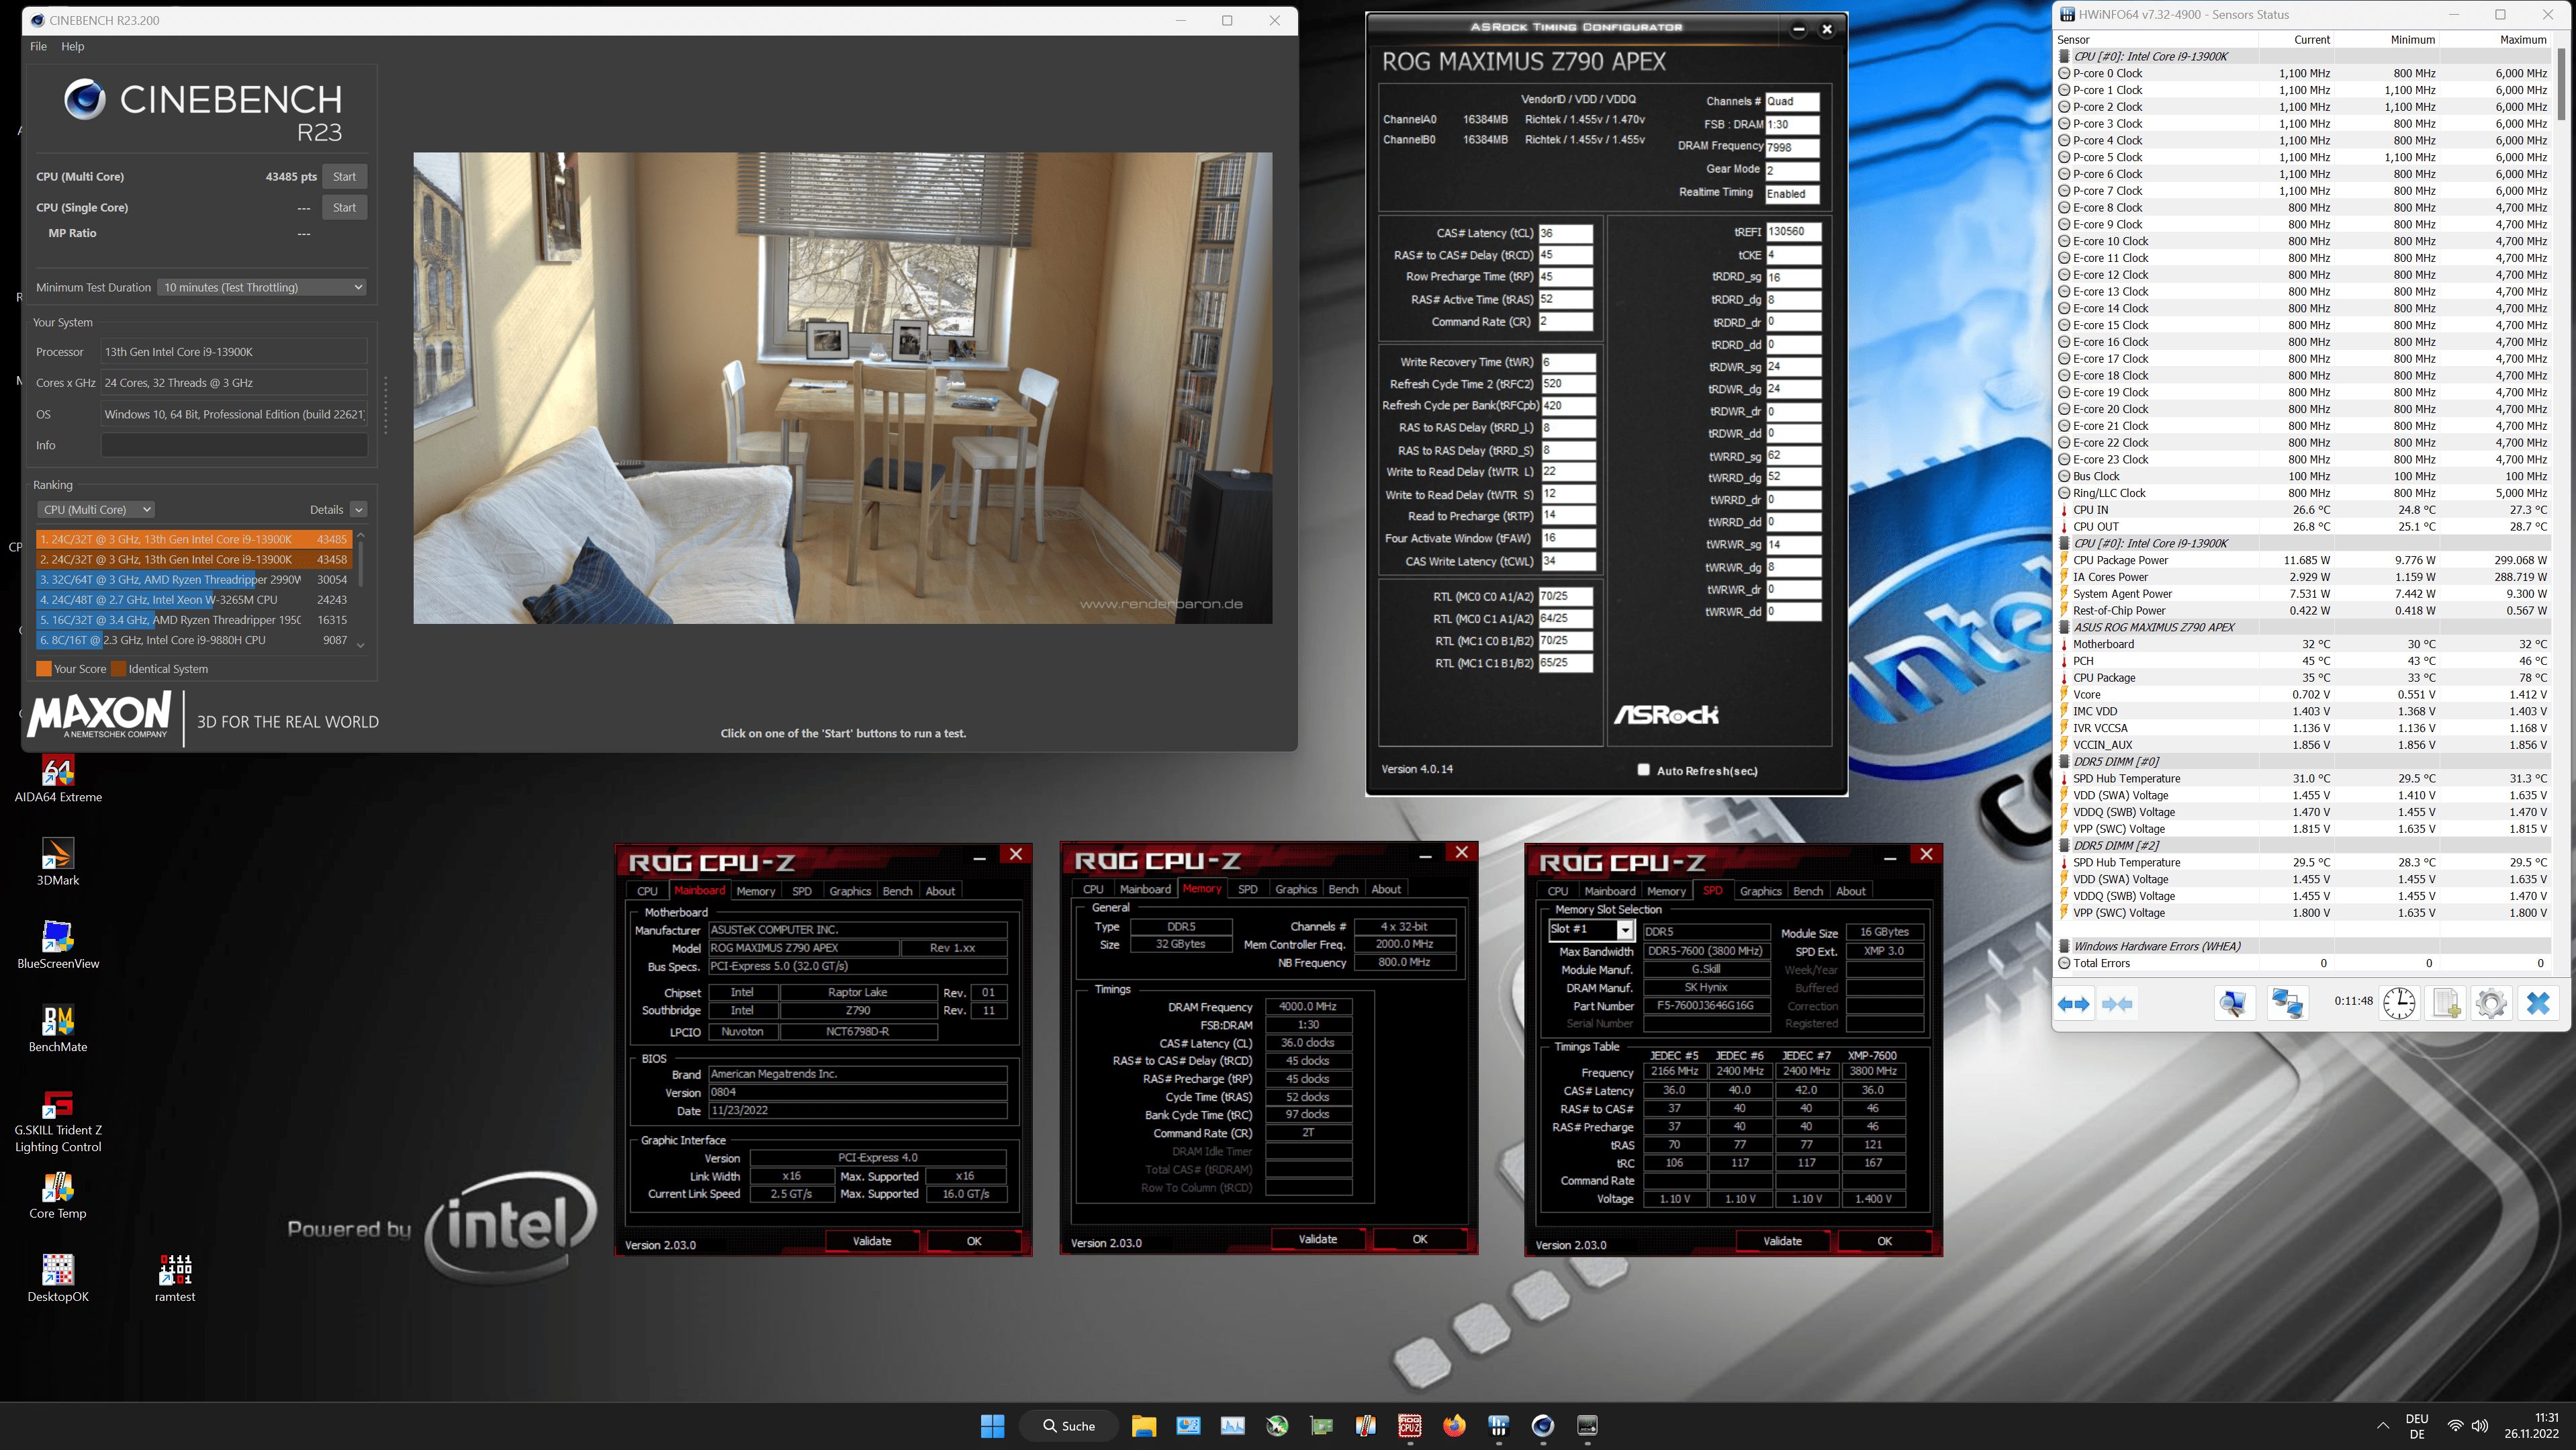This screenshot has height=1450, width=2576.
Task: Reset HWiNFO timer clock icon
Action: click(x=2398, y=1003)
